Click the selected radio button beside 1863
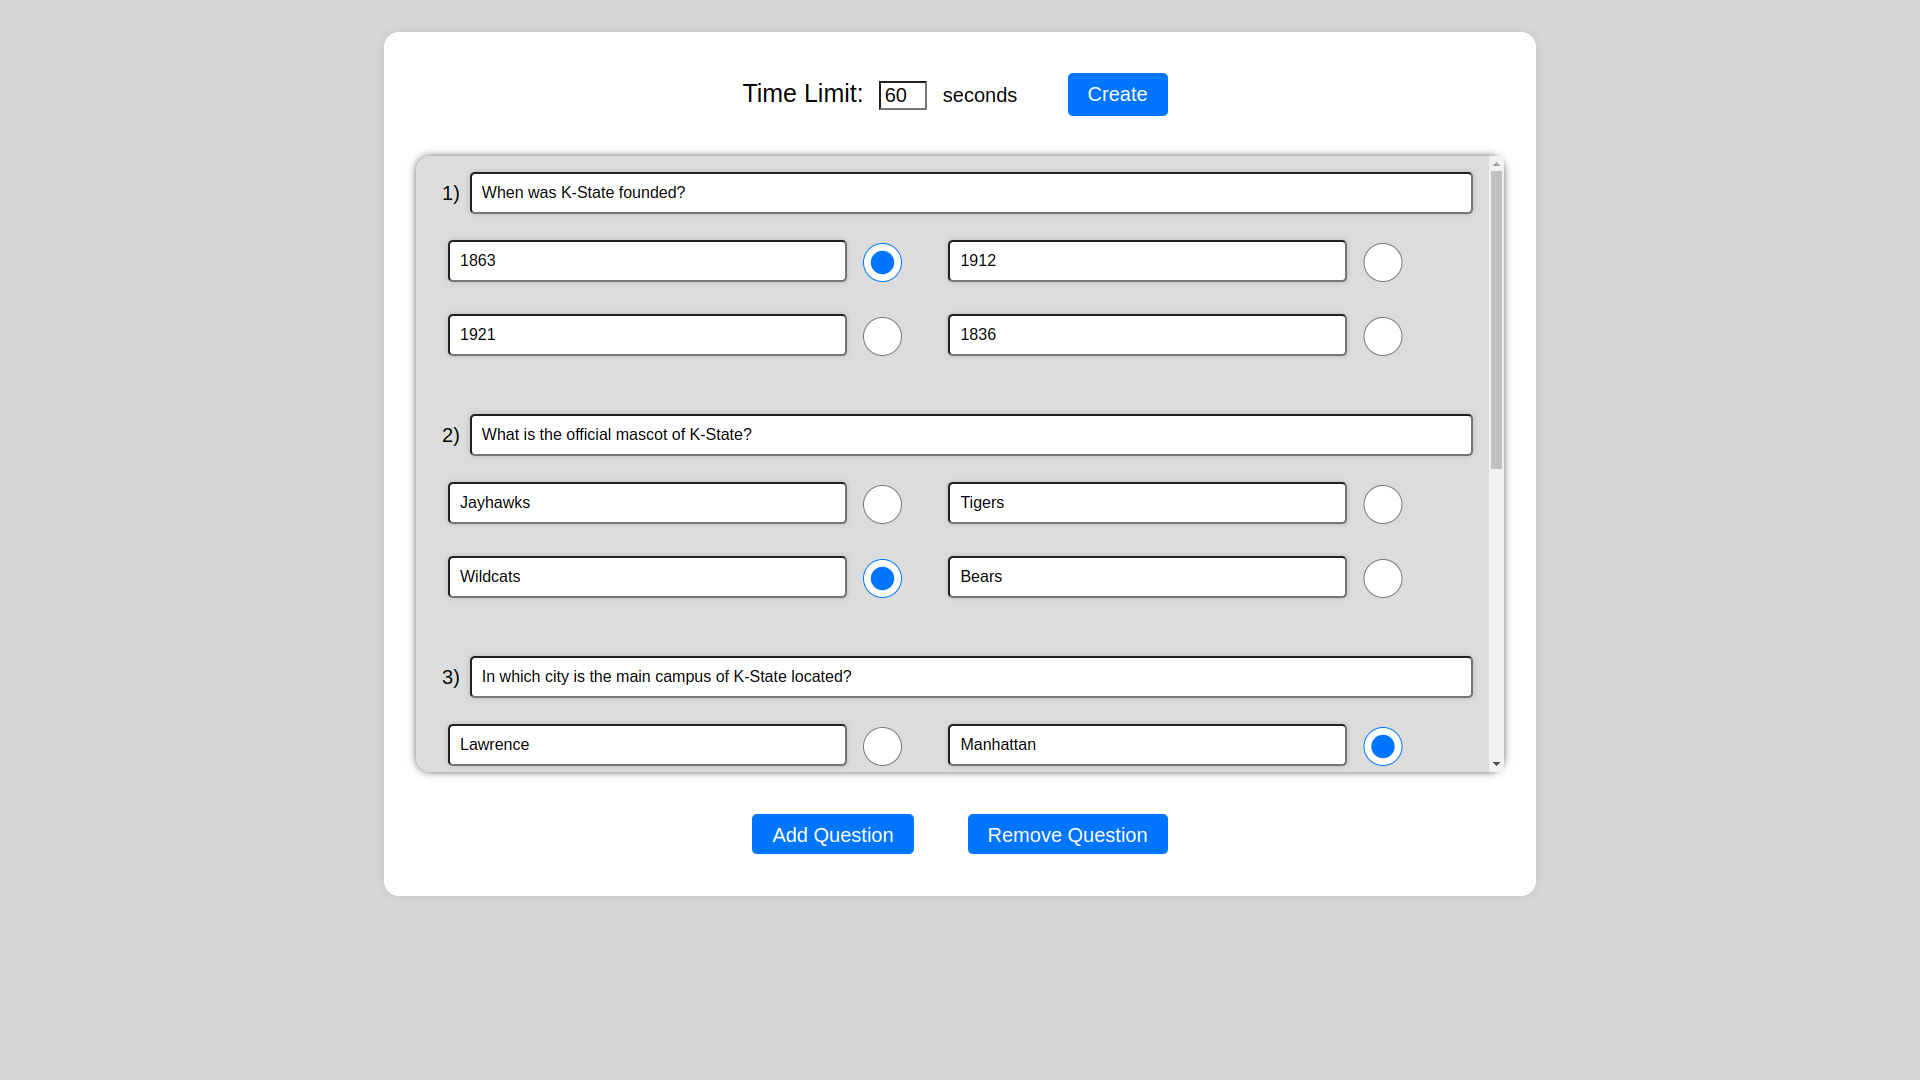This screenshot has width=1920, height=1080. pos(882,263)
